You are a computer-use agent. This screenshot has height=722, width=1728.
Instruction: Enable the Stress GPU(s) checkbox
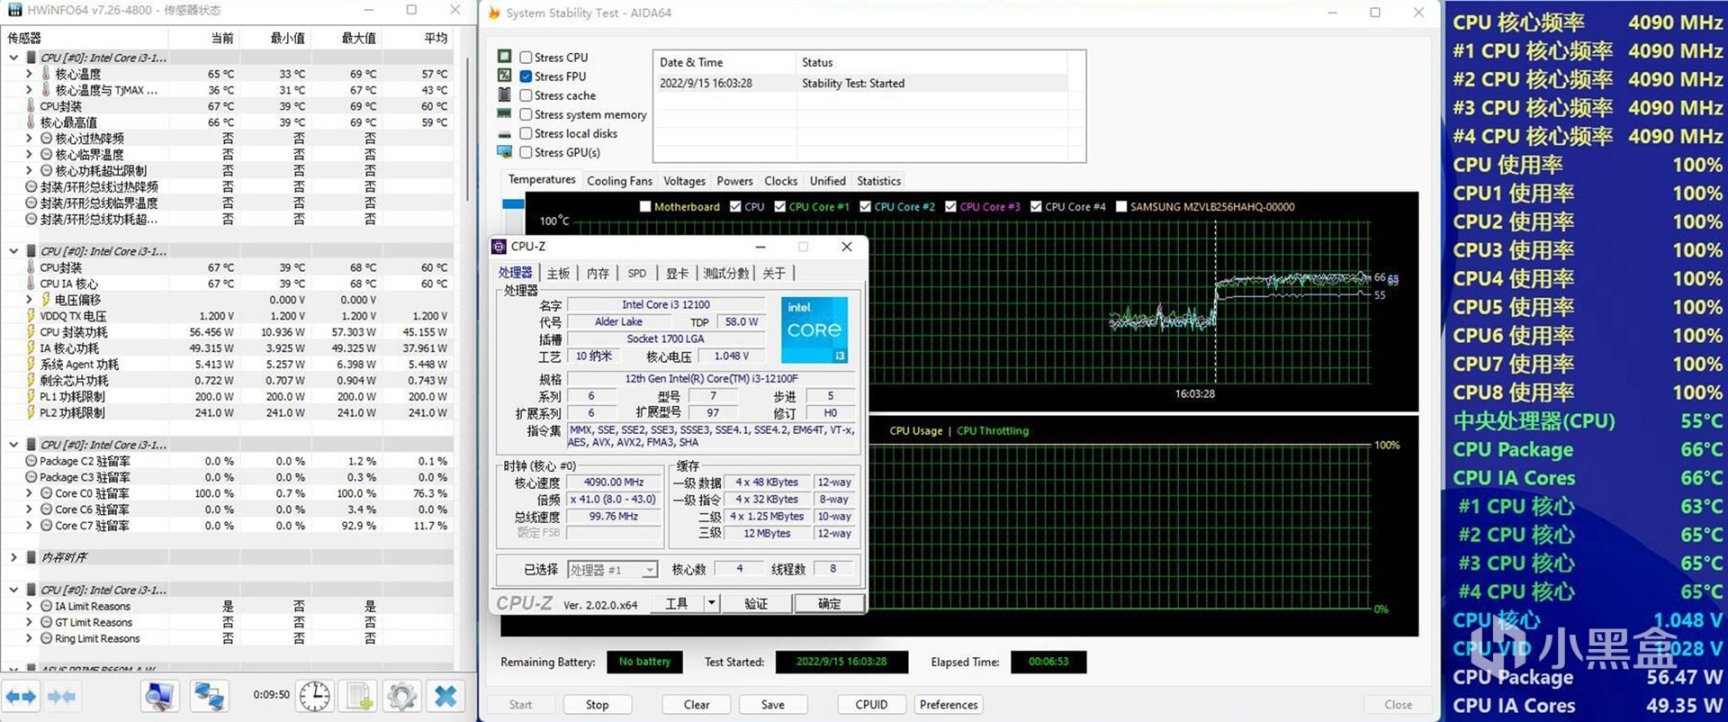pyautogui.click(x=526, y=152)
